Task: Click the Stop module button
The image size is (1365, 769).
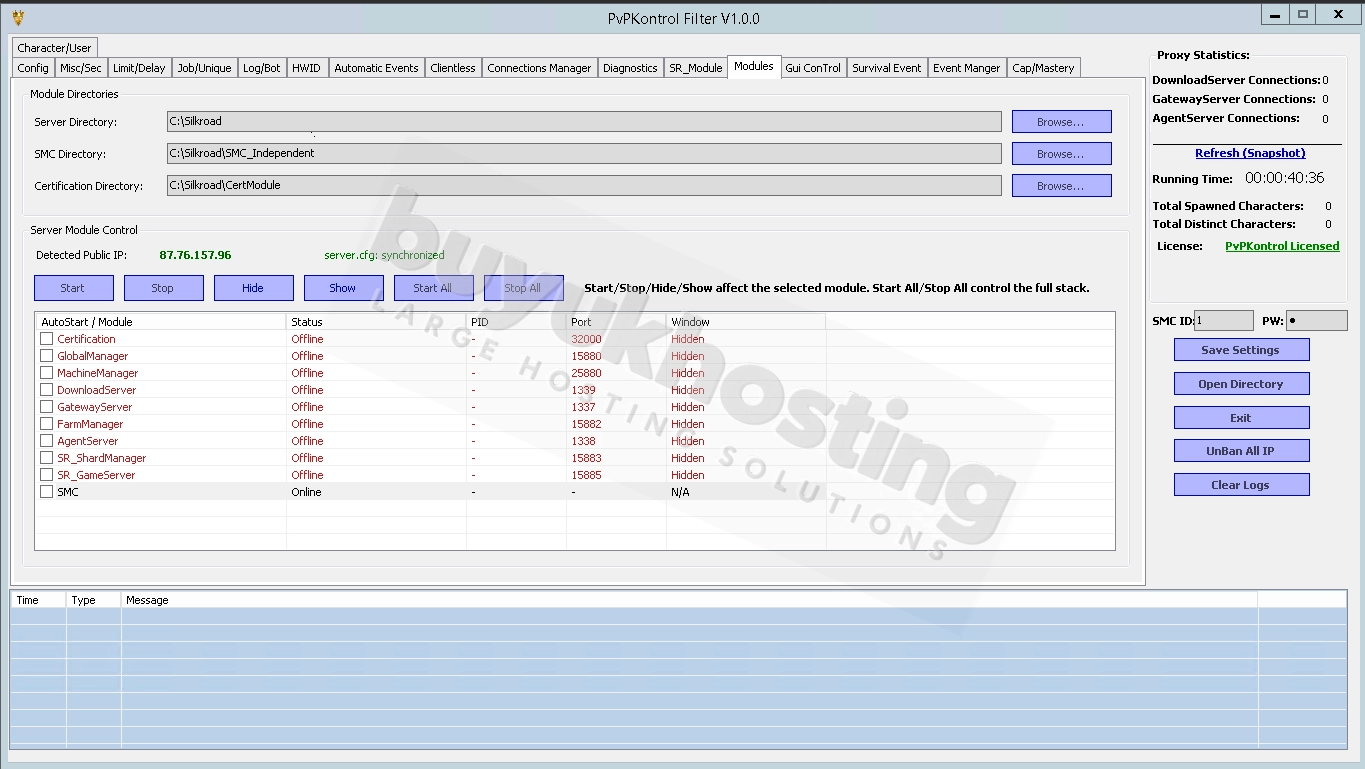Action: 163,288
